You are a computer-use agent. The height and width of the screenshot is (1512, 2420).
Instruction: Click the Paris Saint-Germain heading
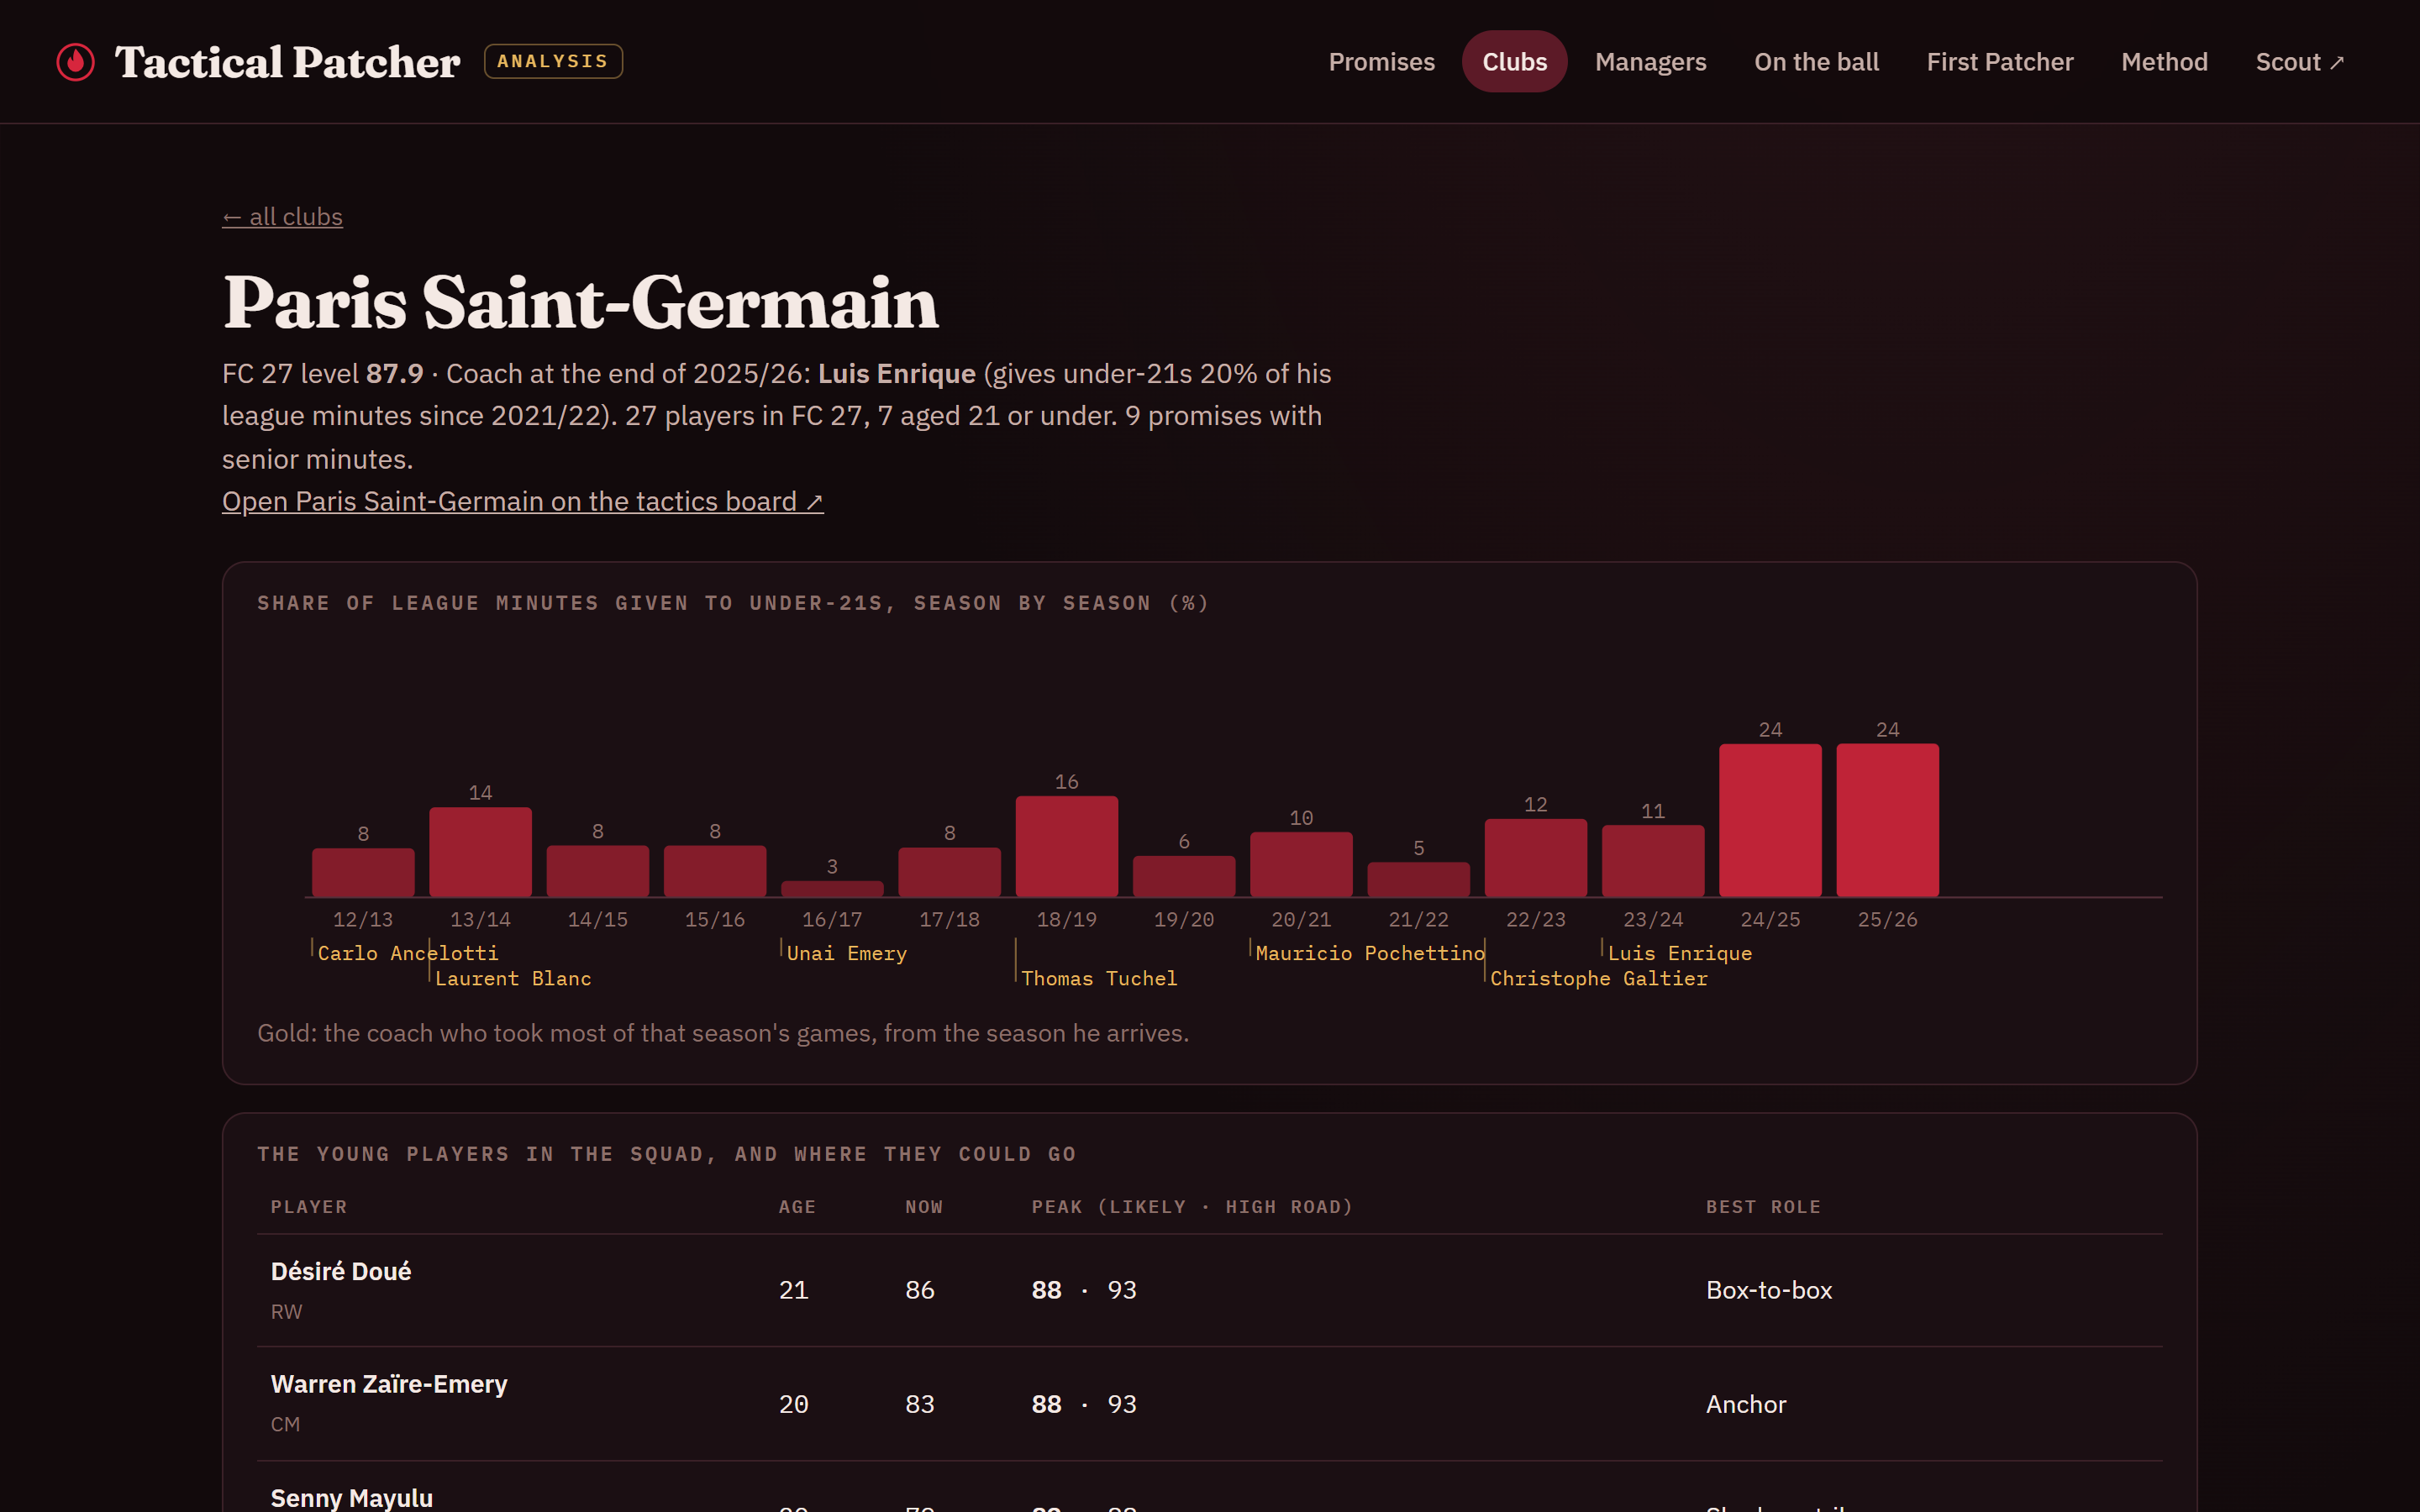pos(580,302)
